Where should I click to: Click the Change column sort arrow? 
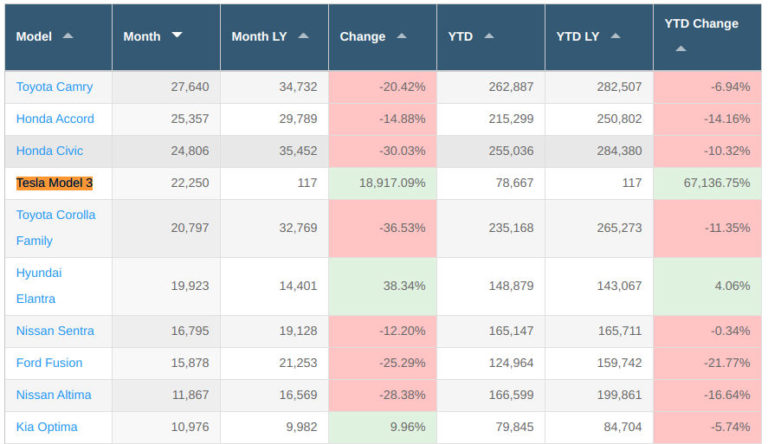tap(402, 36)
